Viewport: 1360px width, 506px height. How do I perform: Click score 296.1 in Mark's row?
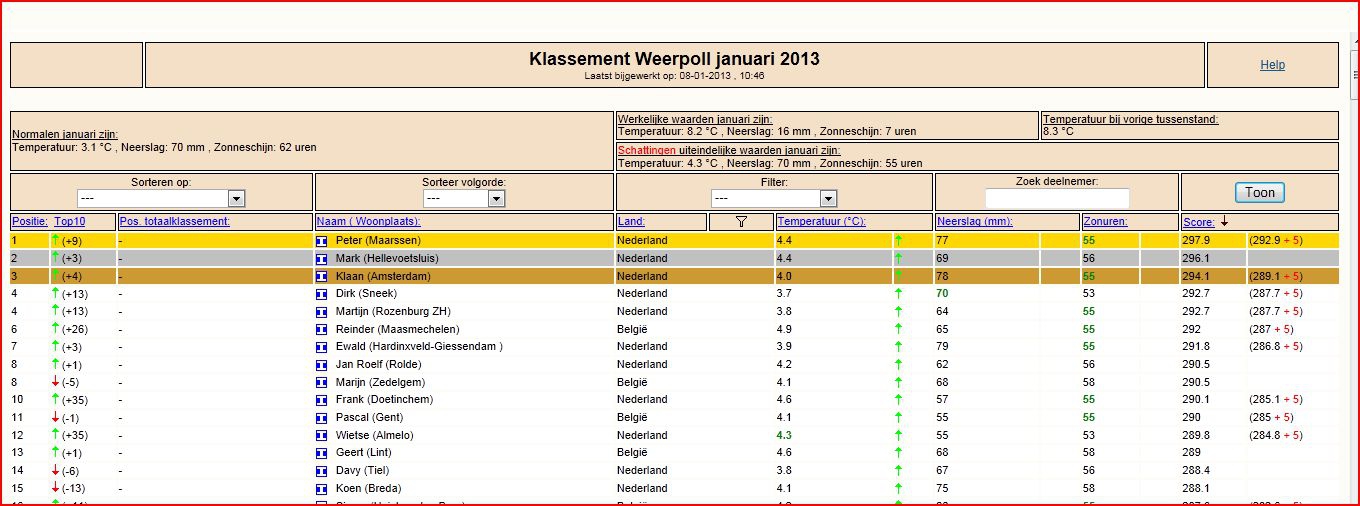[x=1196, y=259]
